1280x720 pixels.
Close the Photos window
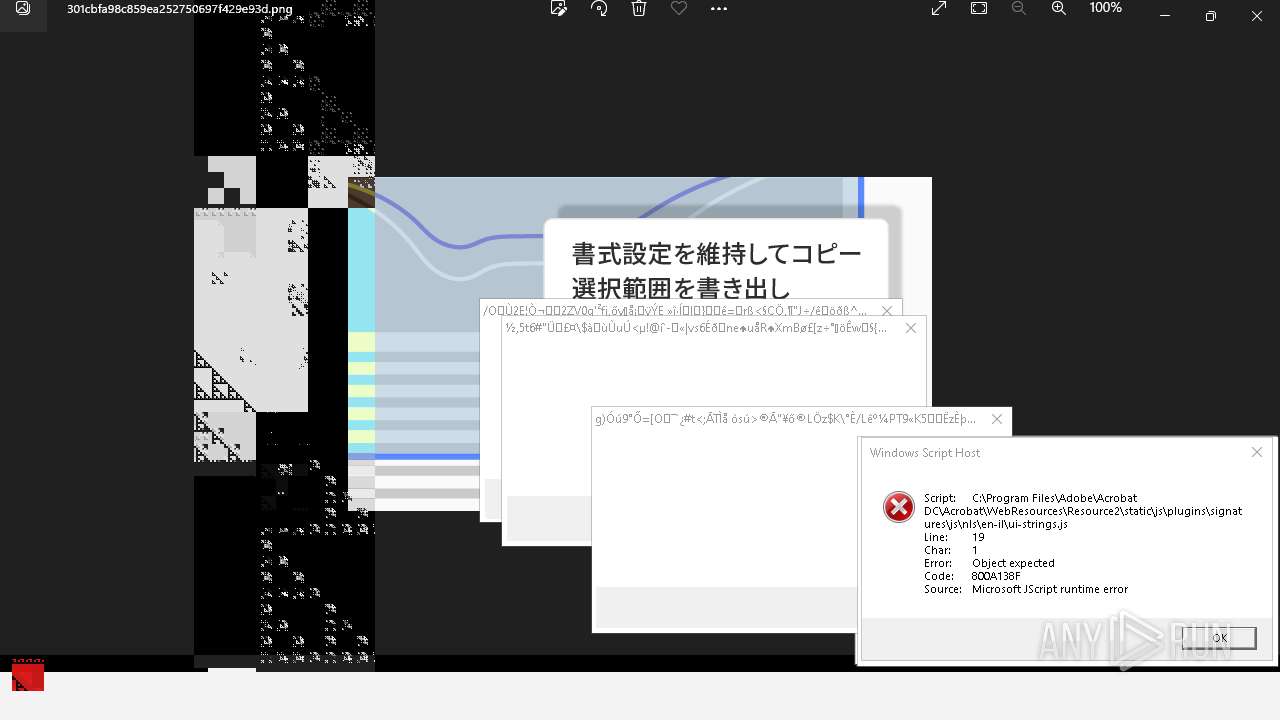pos(1257,16)
